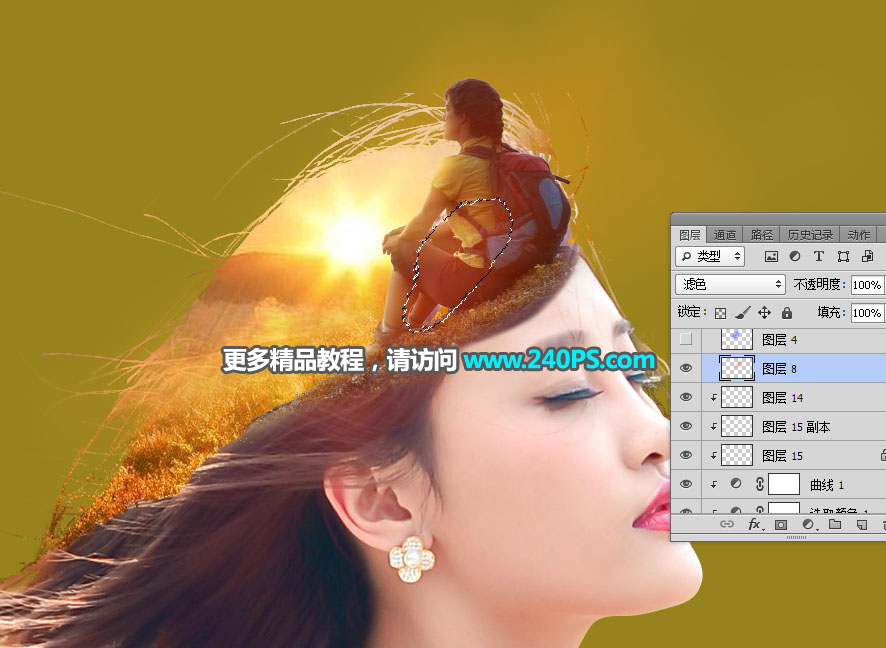
Task: Add a layer mask
Action: [781, 524]
